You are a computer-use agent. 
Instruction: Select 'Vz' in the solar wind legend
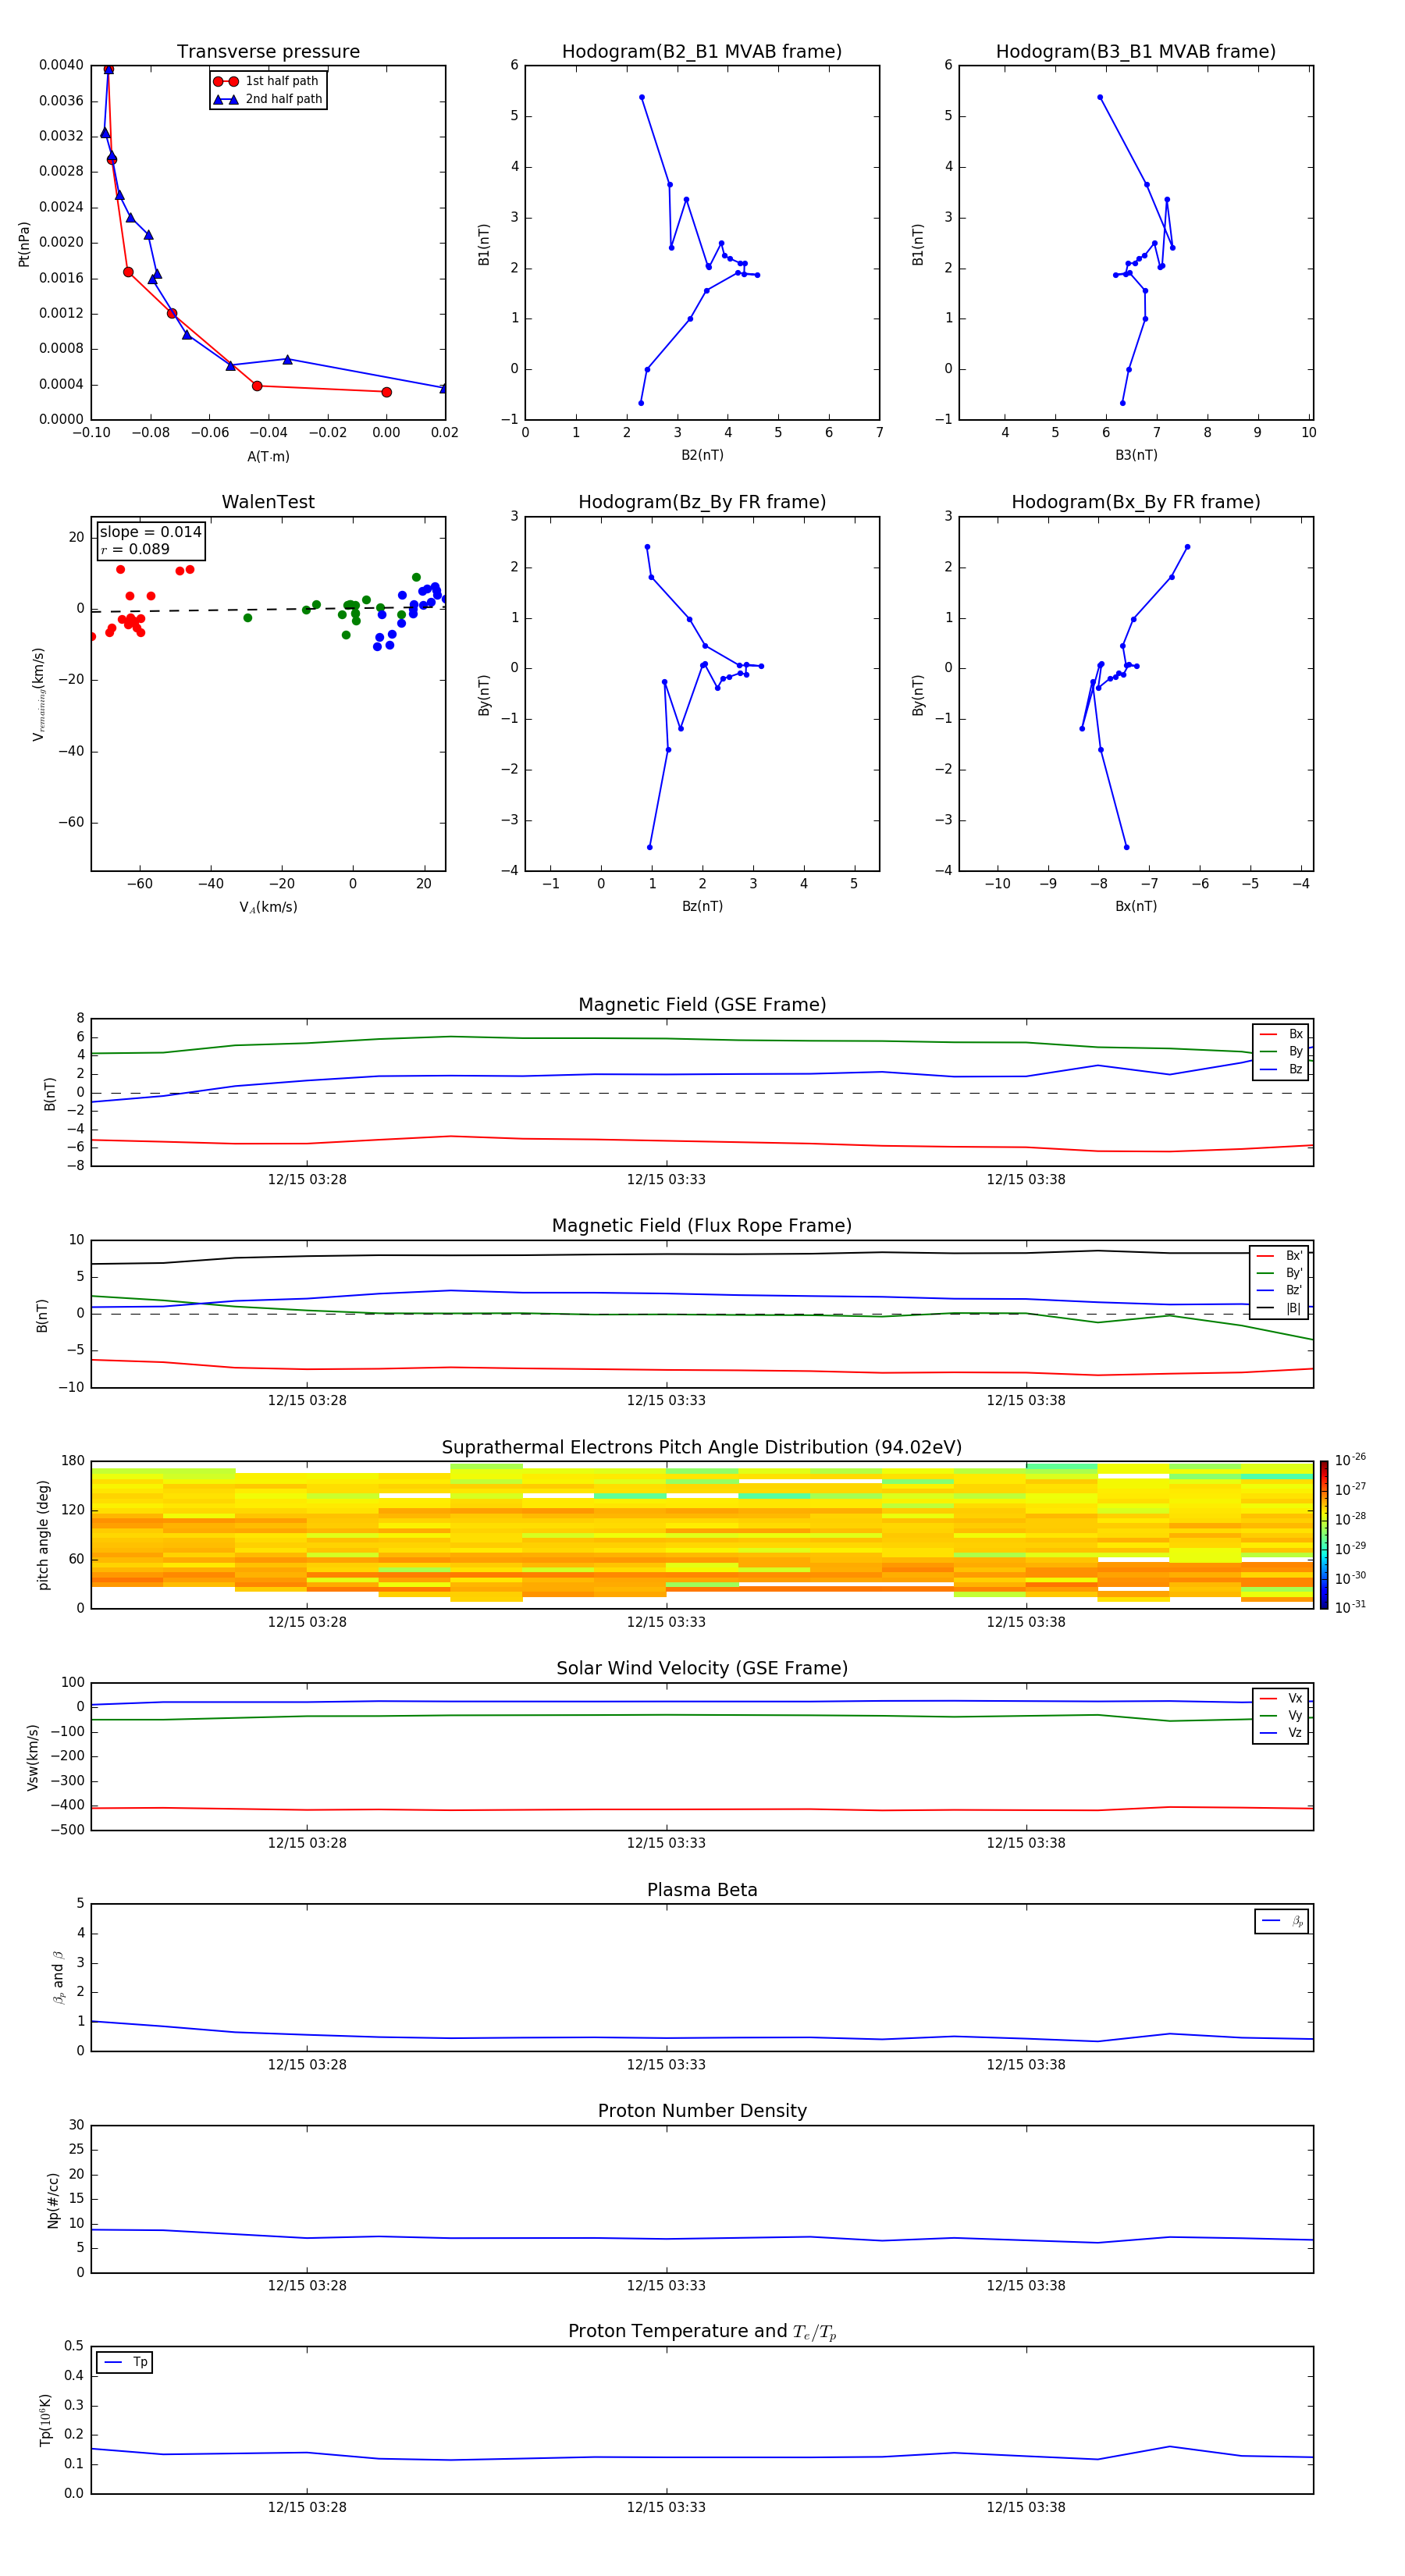point(1281,1733)
